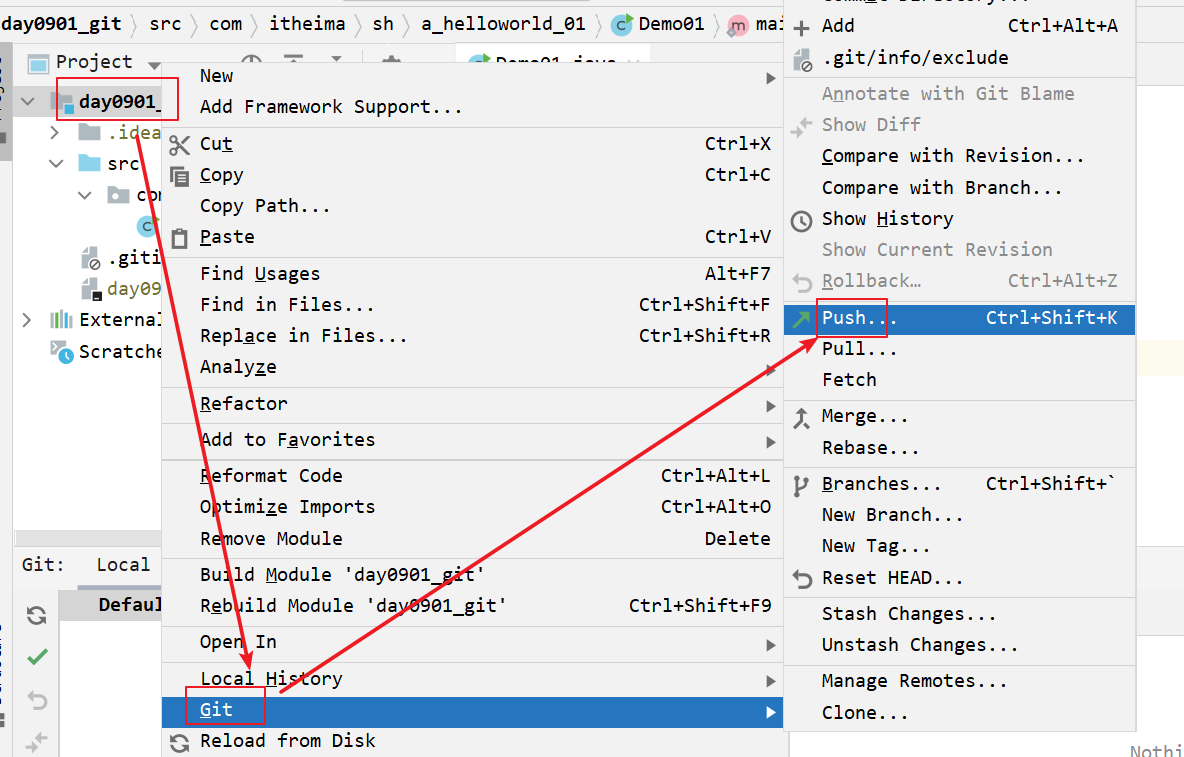Click the green checkmark commit icon

37,657
